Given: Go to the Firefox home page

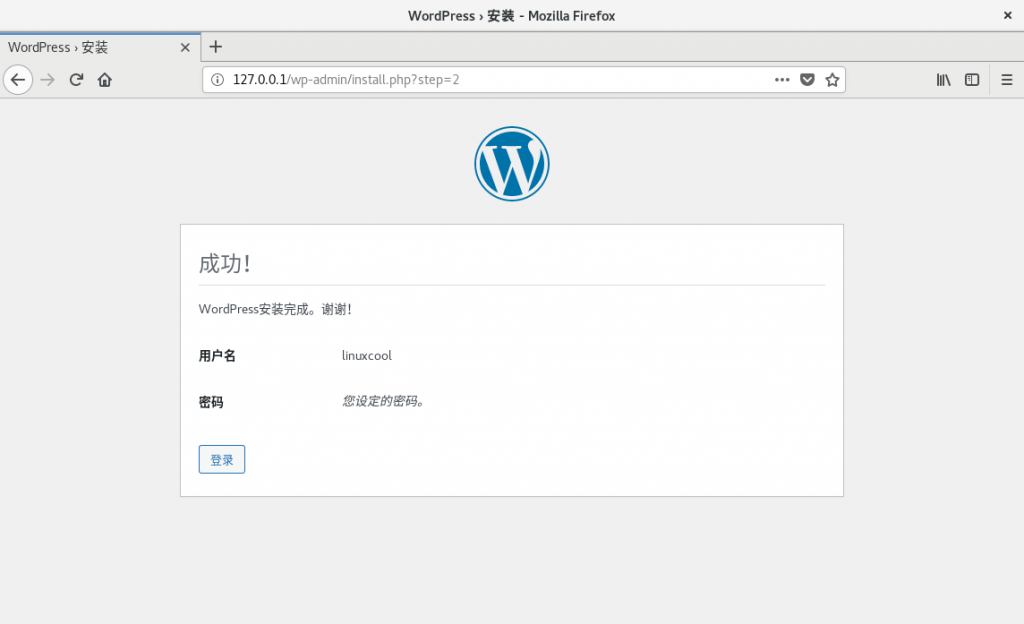Looking at the screenshot, I should click(104, 80).
